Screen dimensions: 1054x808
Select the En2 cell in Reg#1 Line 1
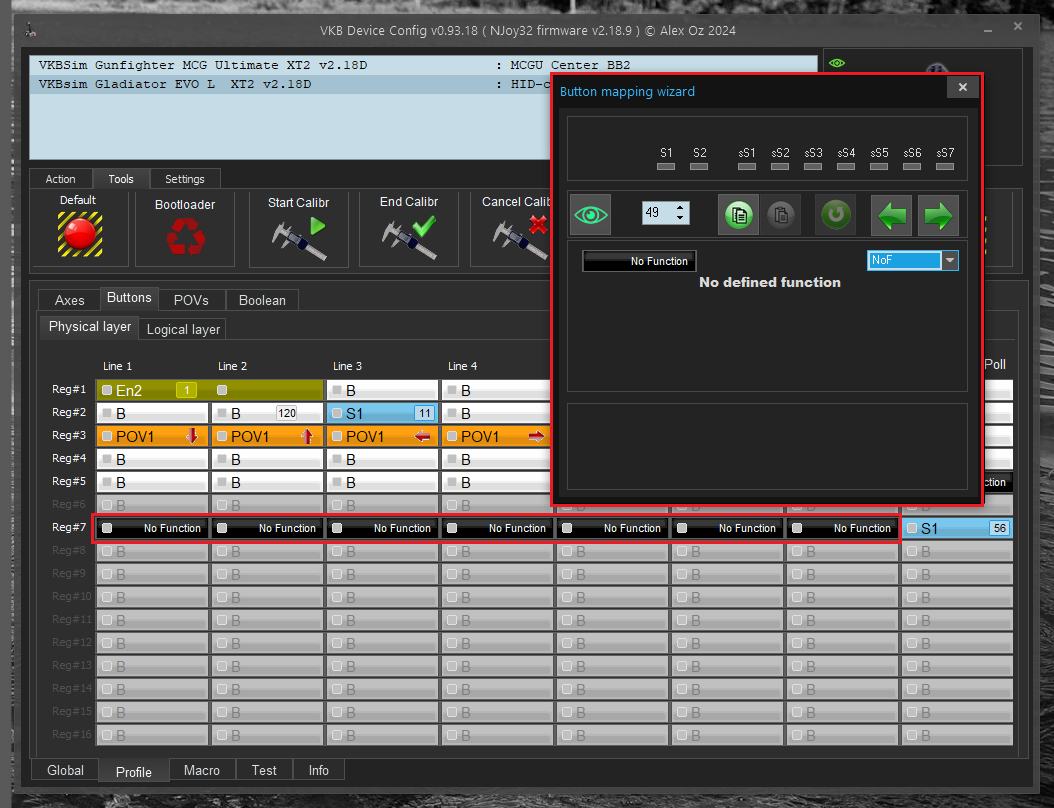[x=152, y=390]
